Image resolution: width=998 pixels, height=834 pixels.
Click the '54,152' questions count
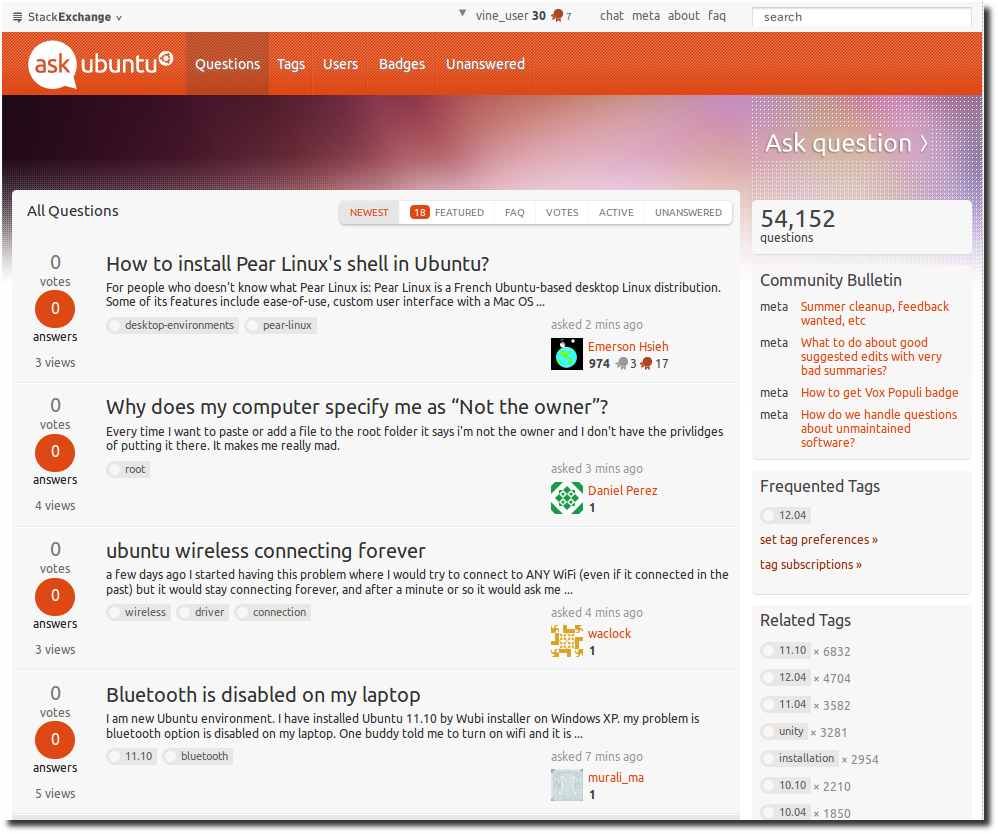coord(798,219)
